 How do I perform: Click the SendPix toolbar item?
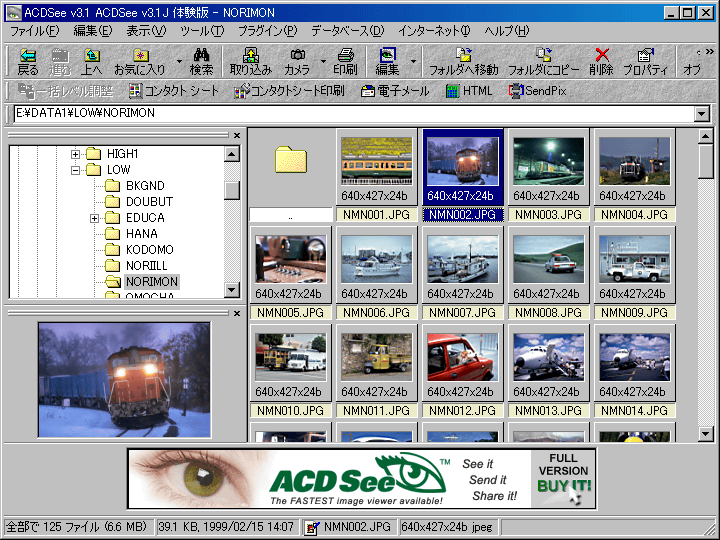[x=538, y=91]
